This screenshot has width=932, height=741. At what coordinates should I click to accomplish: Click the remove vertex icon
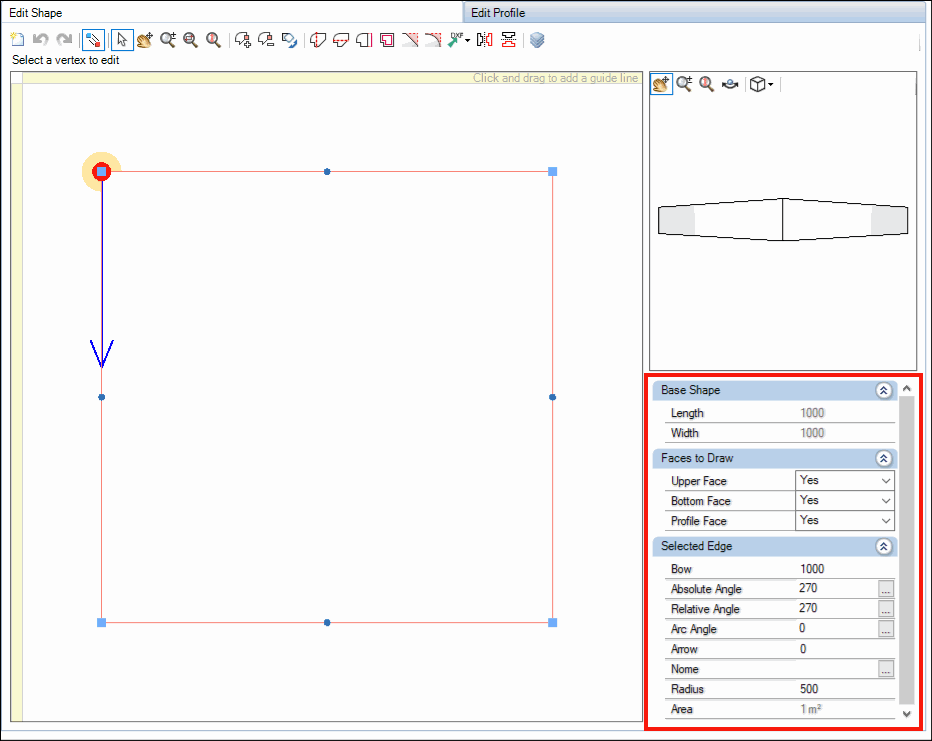(266, 40)
